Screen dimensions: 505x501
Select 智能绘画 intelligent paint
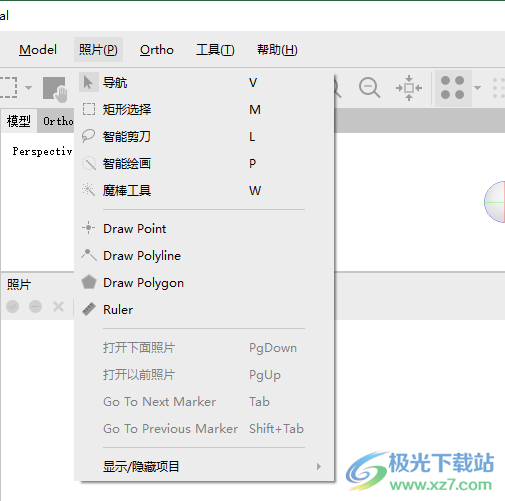click(204, 163)
